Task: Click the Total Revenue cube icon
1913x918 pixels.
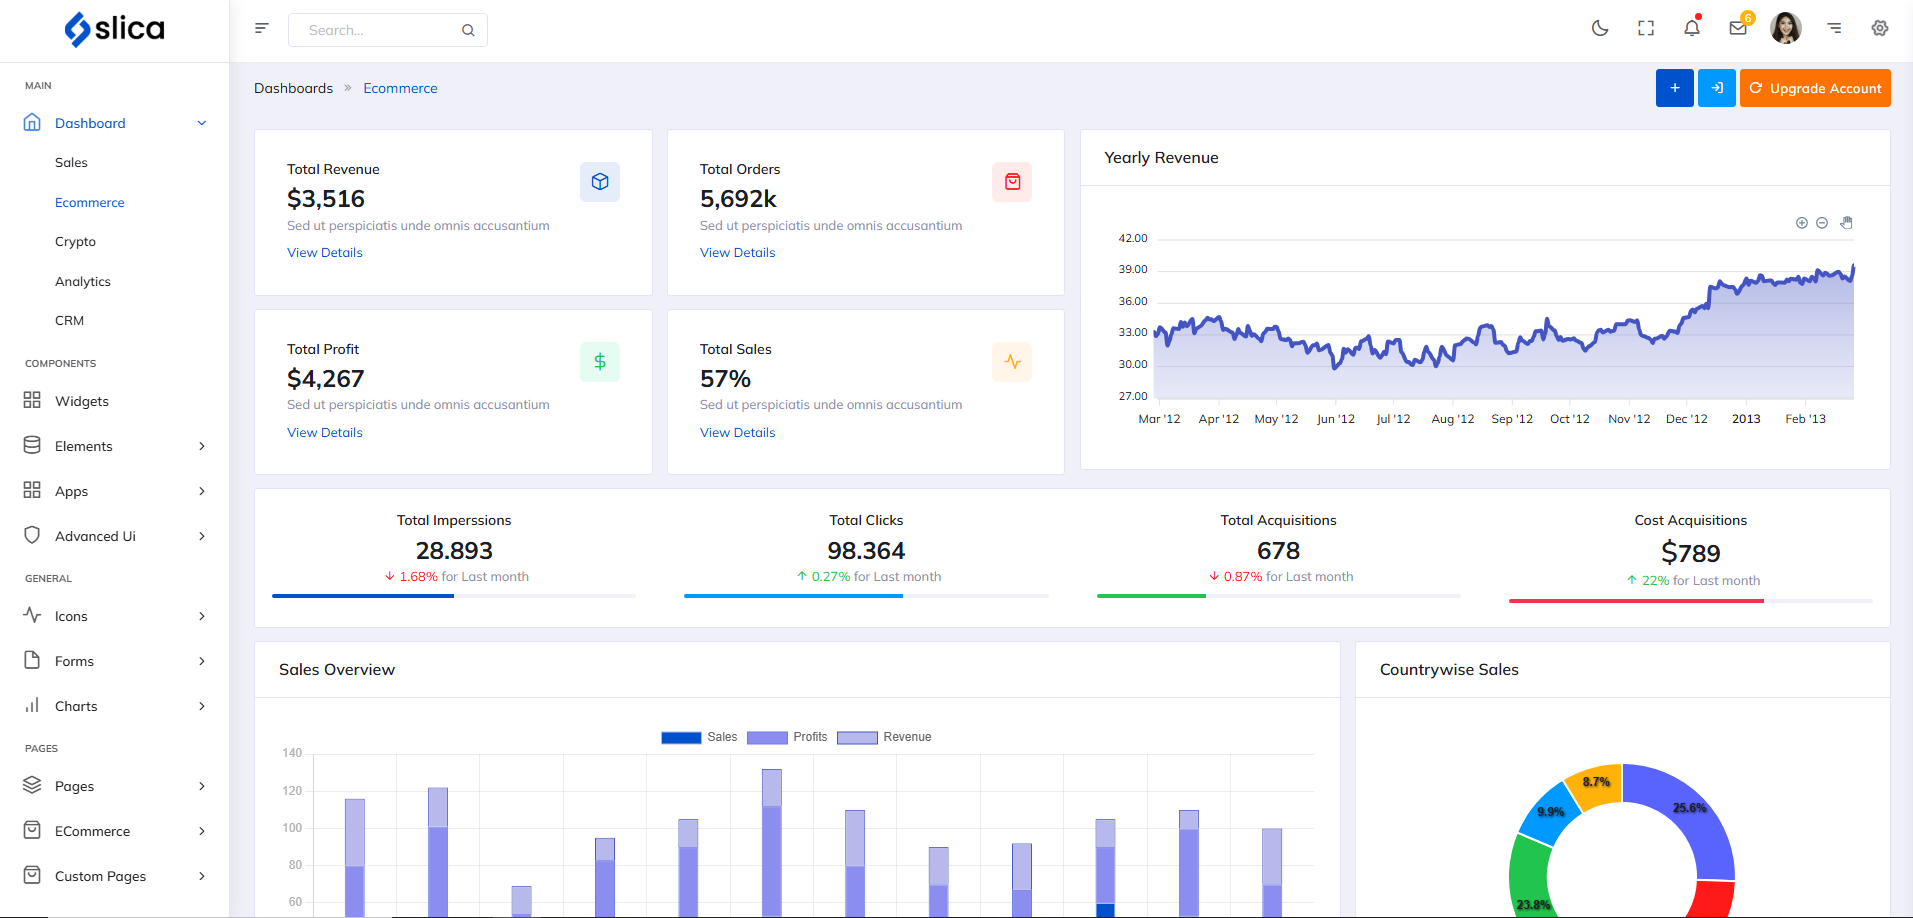Action: point(600,182)
